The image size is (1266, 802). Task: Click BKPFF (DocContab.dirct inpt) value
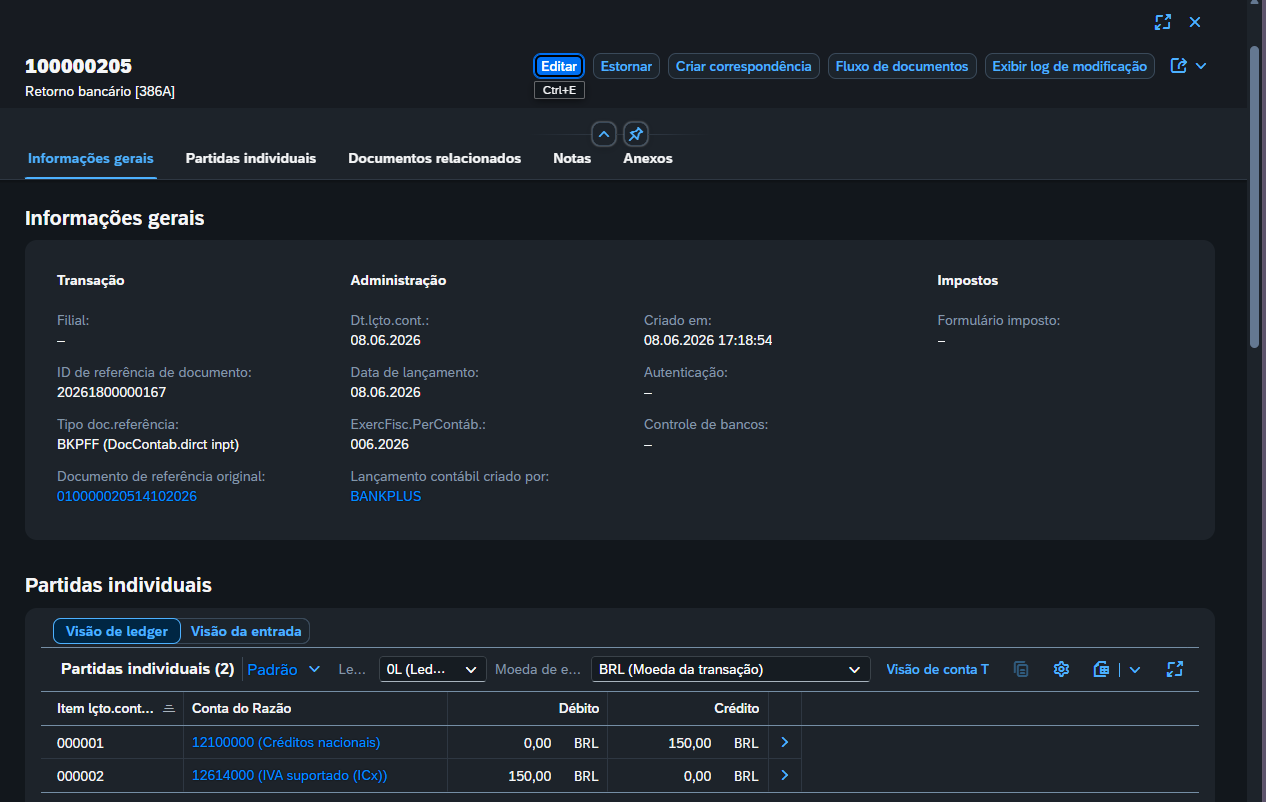coord(148,444)
